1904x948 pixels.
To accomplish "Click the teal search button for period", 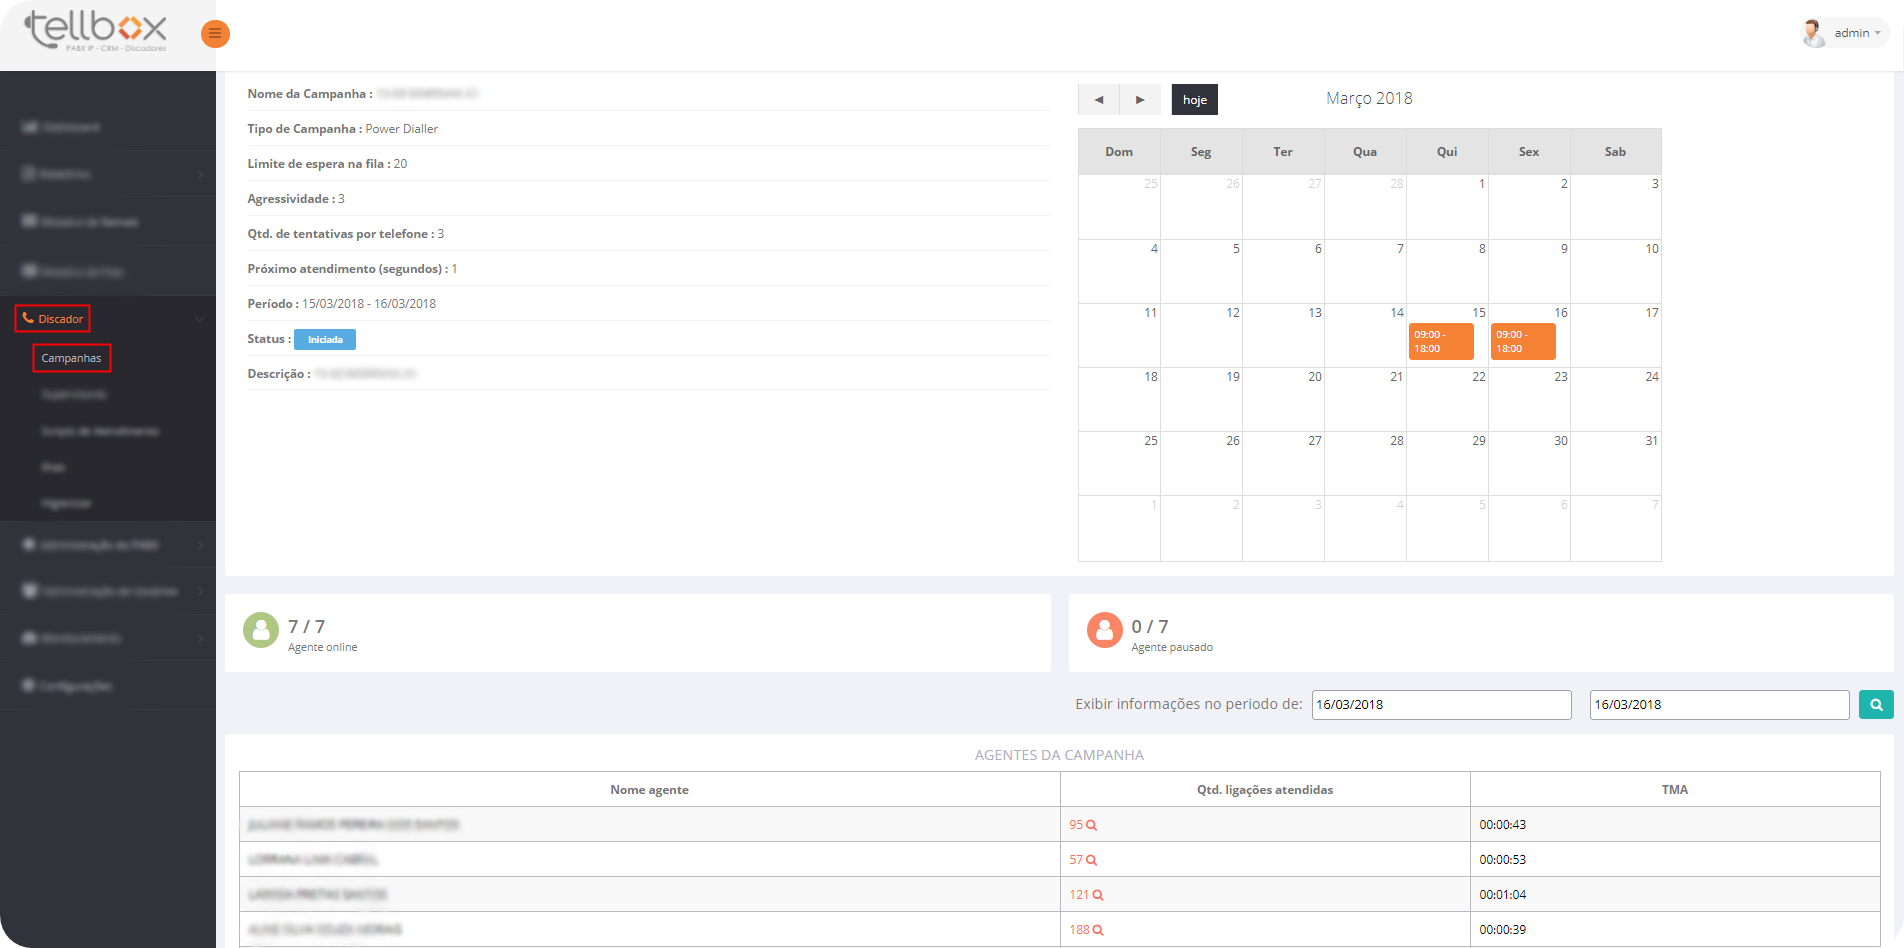I will click(x=1876, y=705).
